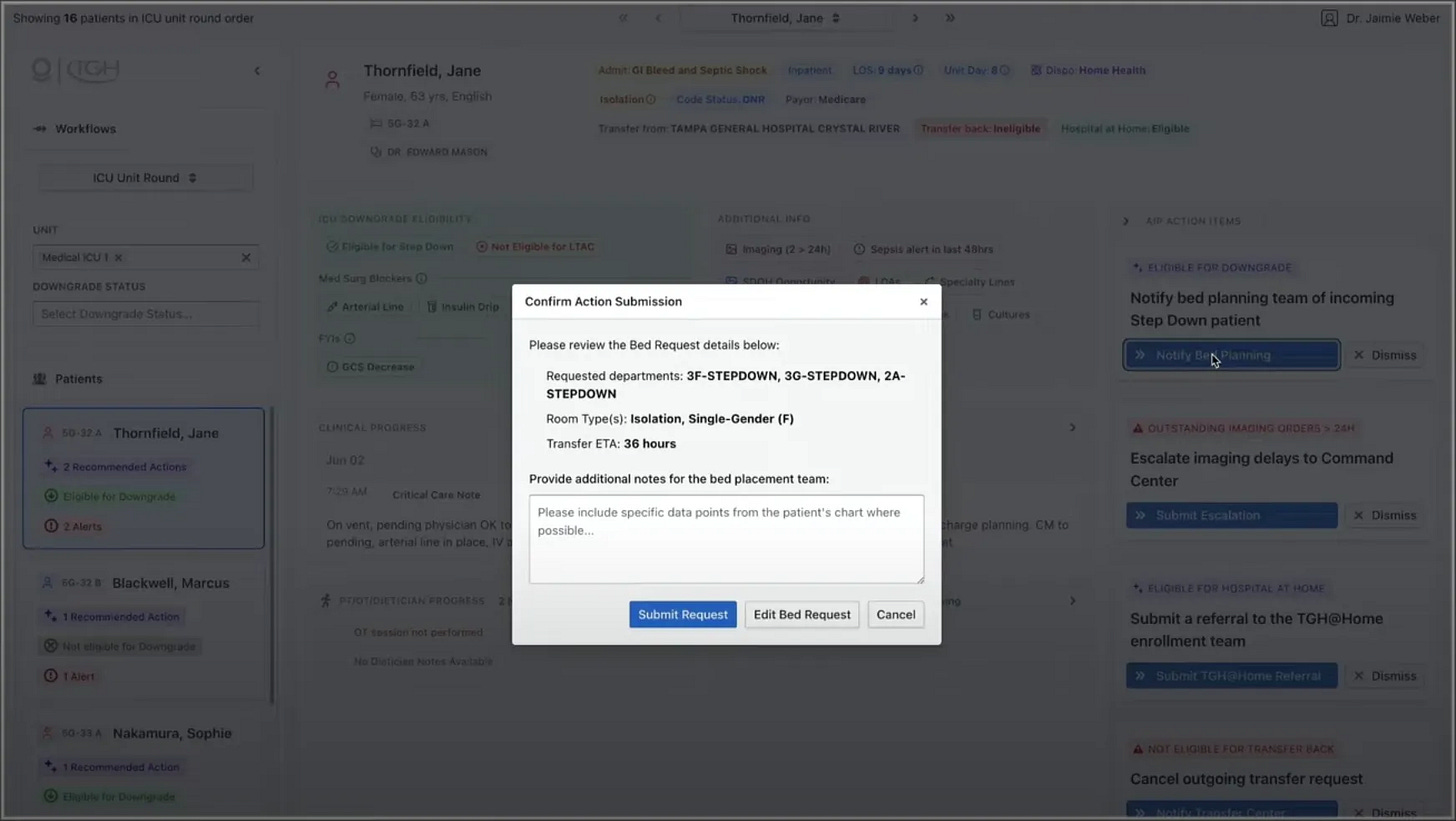Click the FYIs info icon

(x=349, y=339)
